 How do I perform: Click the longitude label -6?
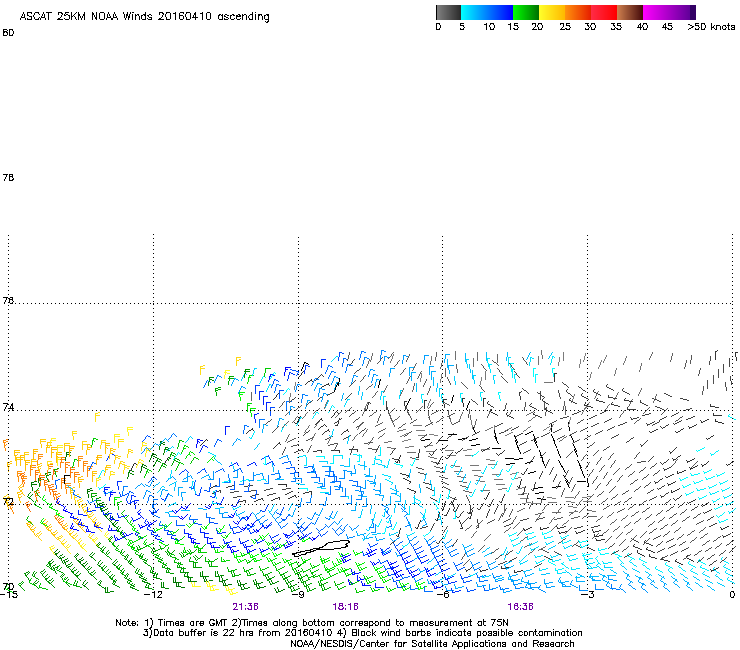coord(443,595)
